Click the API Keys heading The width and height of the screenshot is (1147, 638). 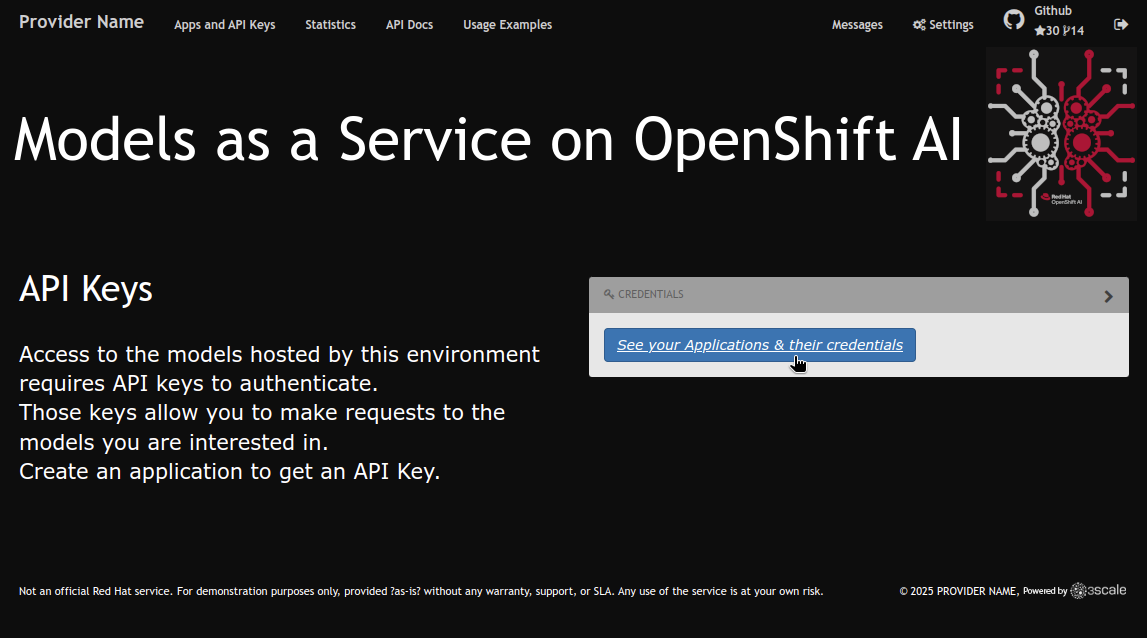(x=86, y=289)
